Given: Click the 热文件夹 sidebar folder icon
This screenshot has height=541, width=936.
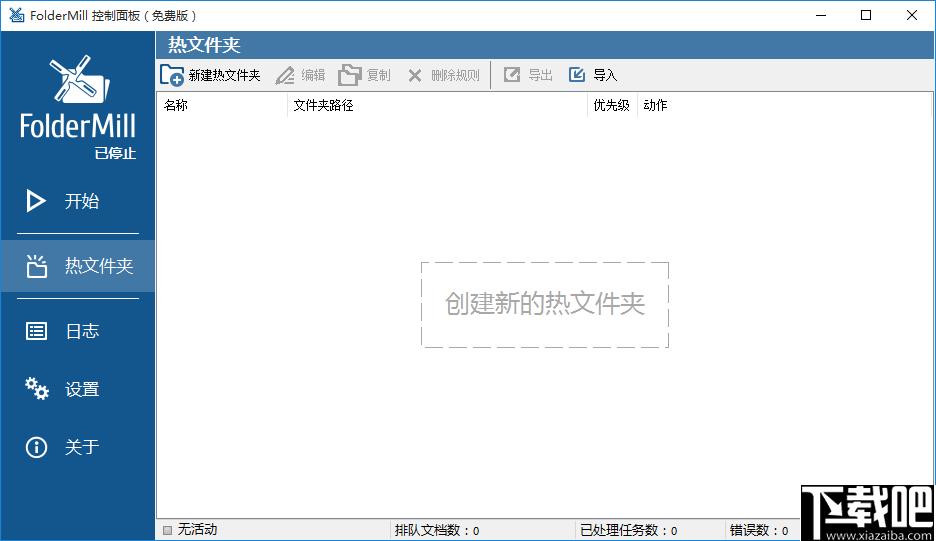Looking at the screenshot, I should (36, 266).
